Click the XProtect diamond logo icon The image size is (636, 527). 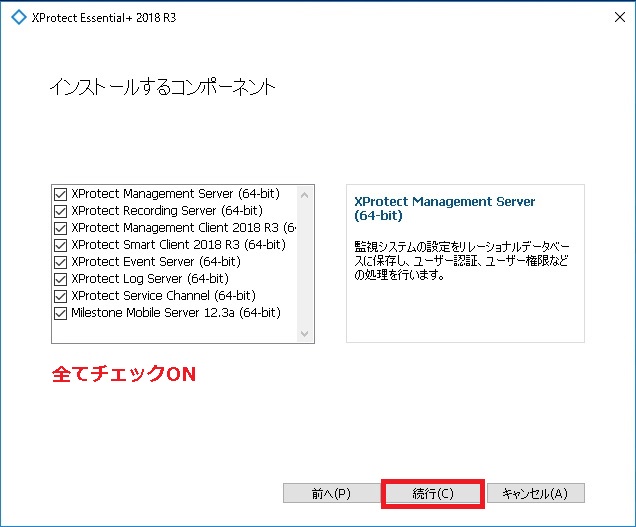[19, 17]
